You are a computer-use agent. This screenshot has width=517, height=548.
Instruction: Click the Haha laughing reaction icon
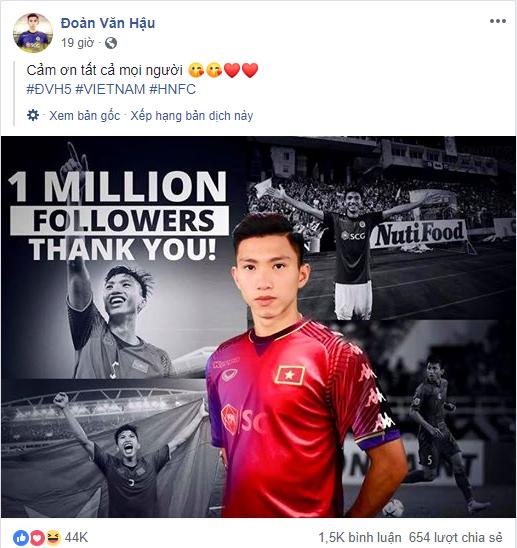click(53, 538)
